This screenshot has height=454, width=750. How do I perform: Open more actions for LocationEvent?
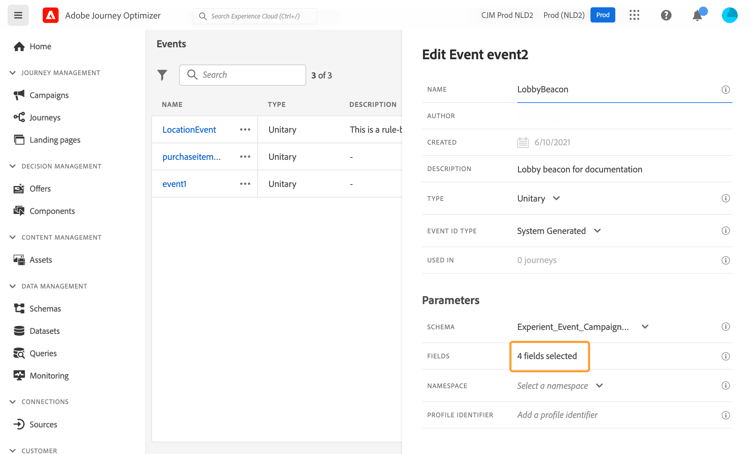(245, 130)
